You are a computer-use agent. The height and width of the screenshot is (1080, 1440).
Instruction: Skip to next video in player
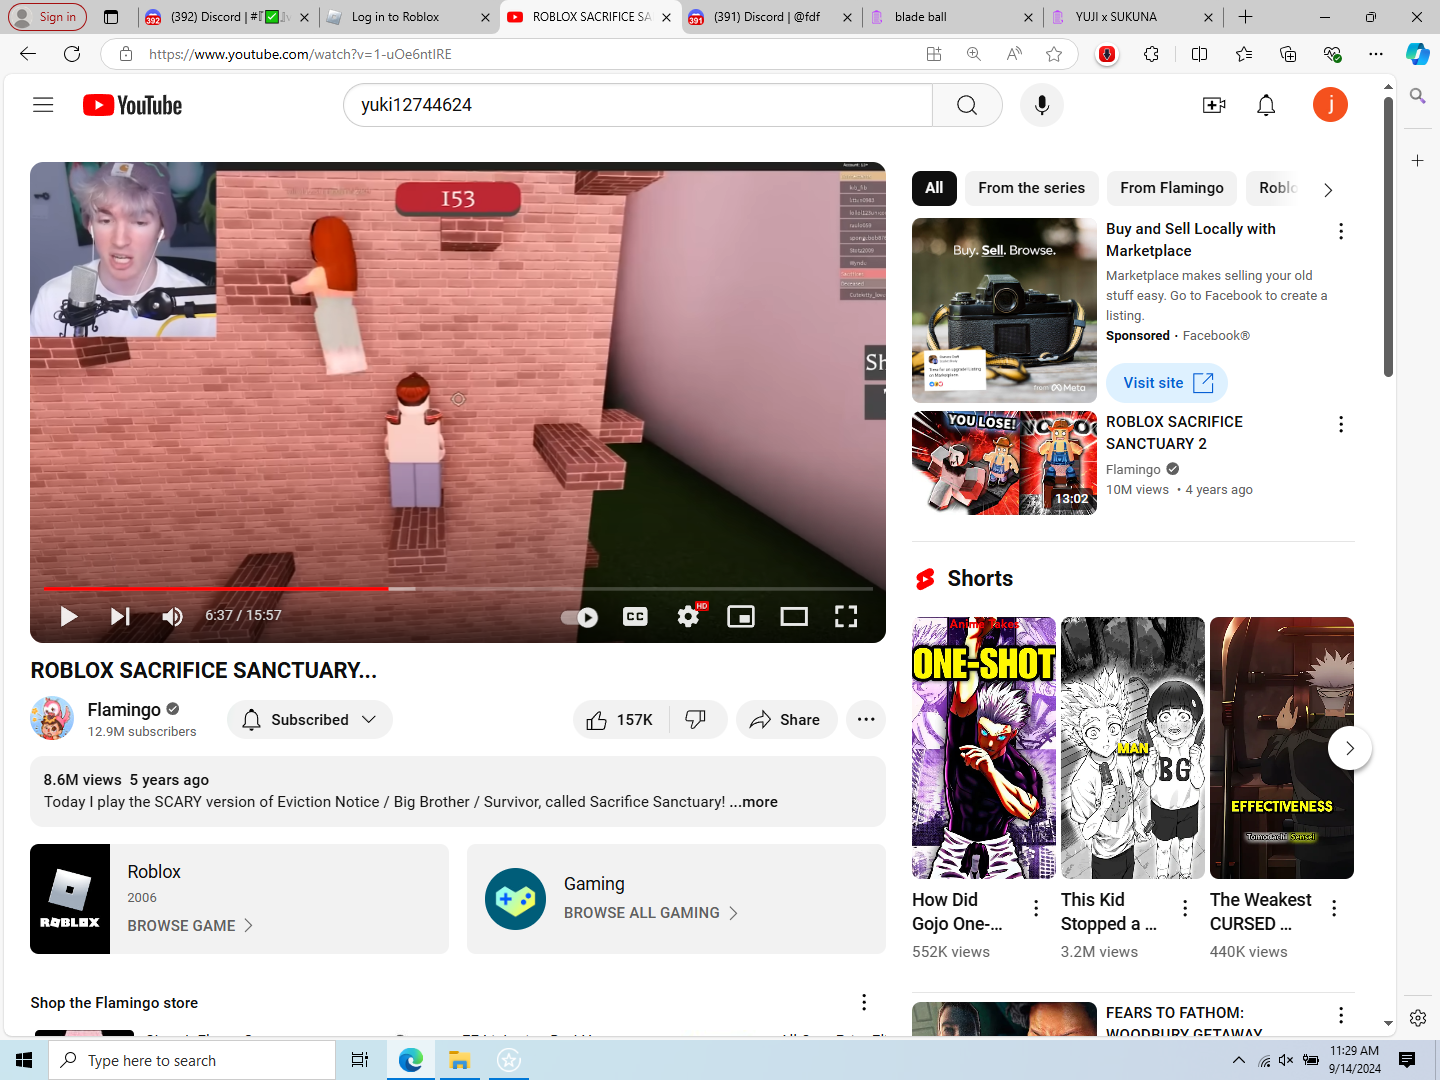[x=120, y=616]
